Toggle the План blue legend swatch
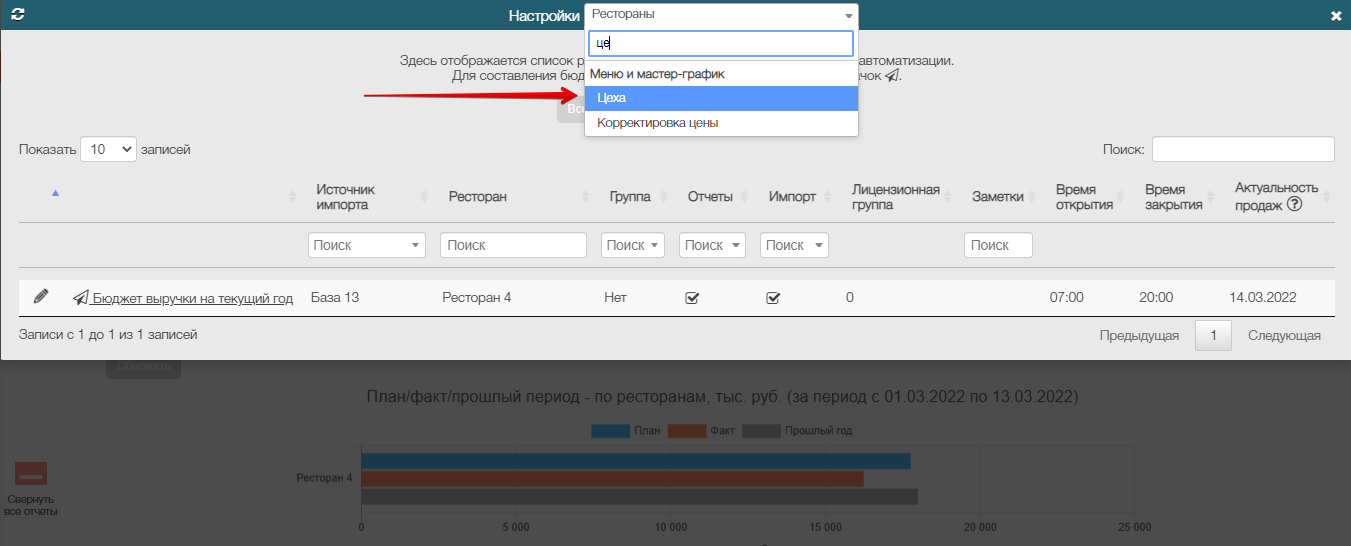Screen dimensions: 1351x546 [x=610, y=431]
